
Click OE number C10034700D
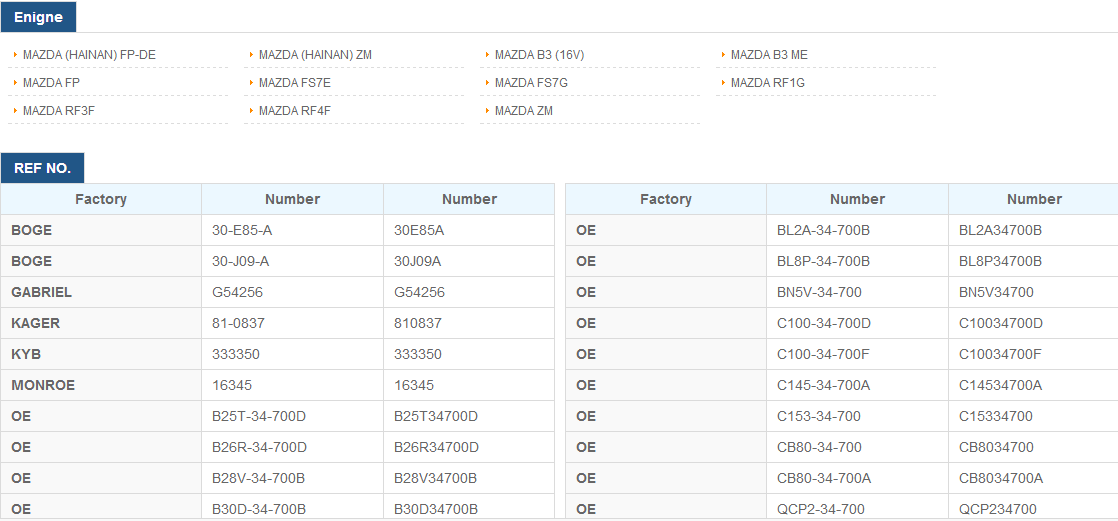click(x=1001, y=323)
